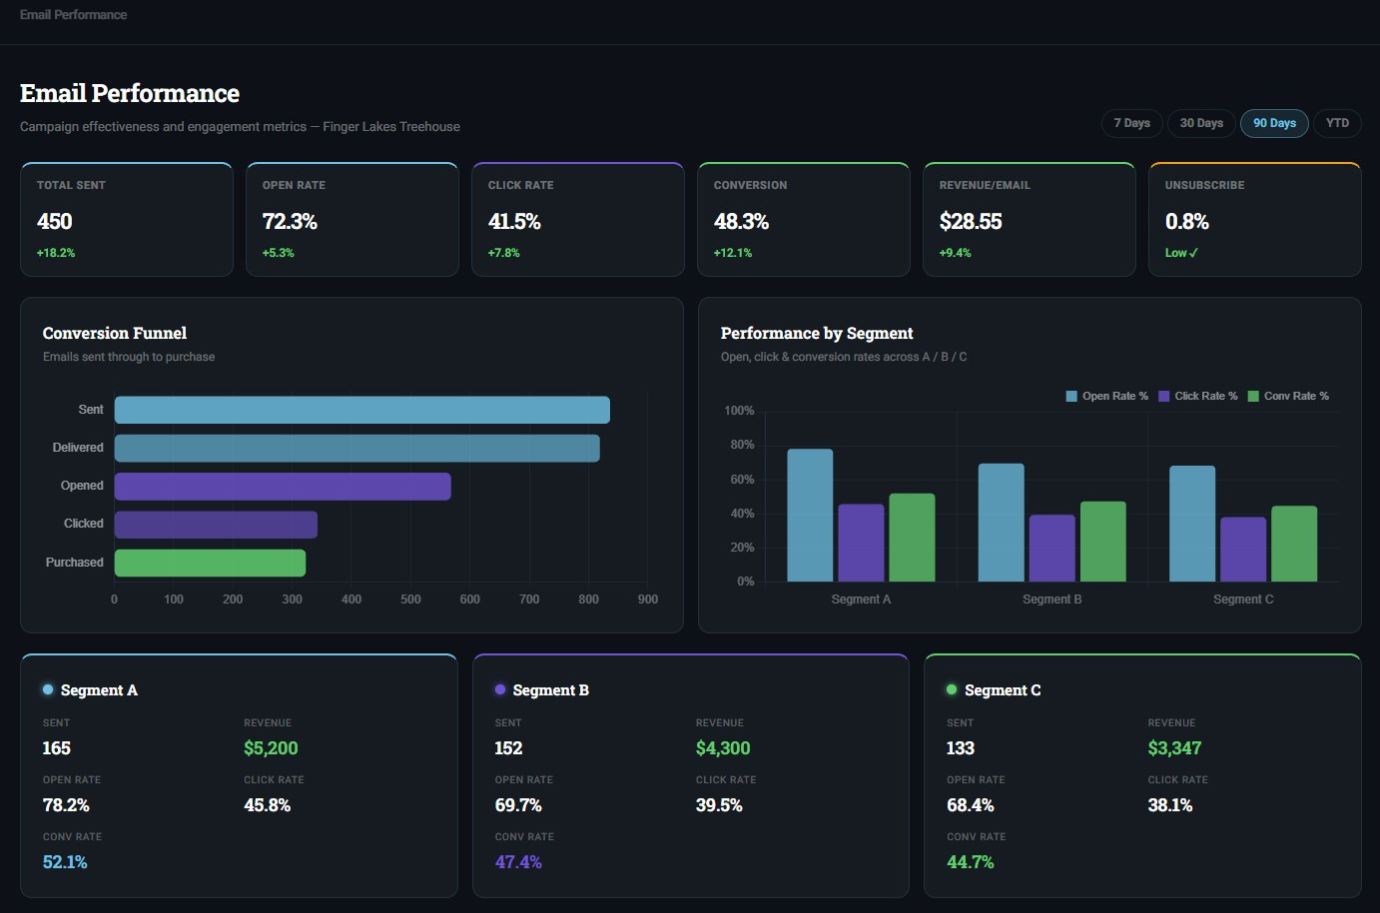
Task: Click the +12.1% change under Conversion
Action: [x=733, y=253]
